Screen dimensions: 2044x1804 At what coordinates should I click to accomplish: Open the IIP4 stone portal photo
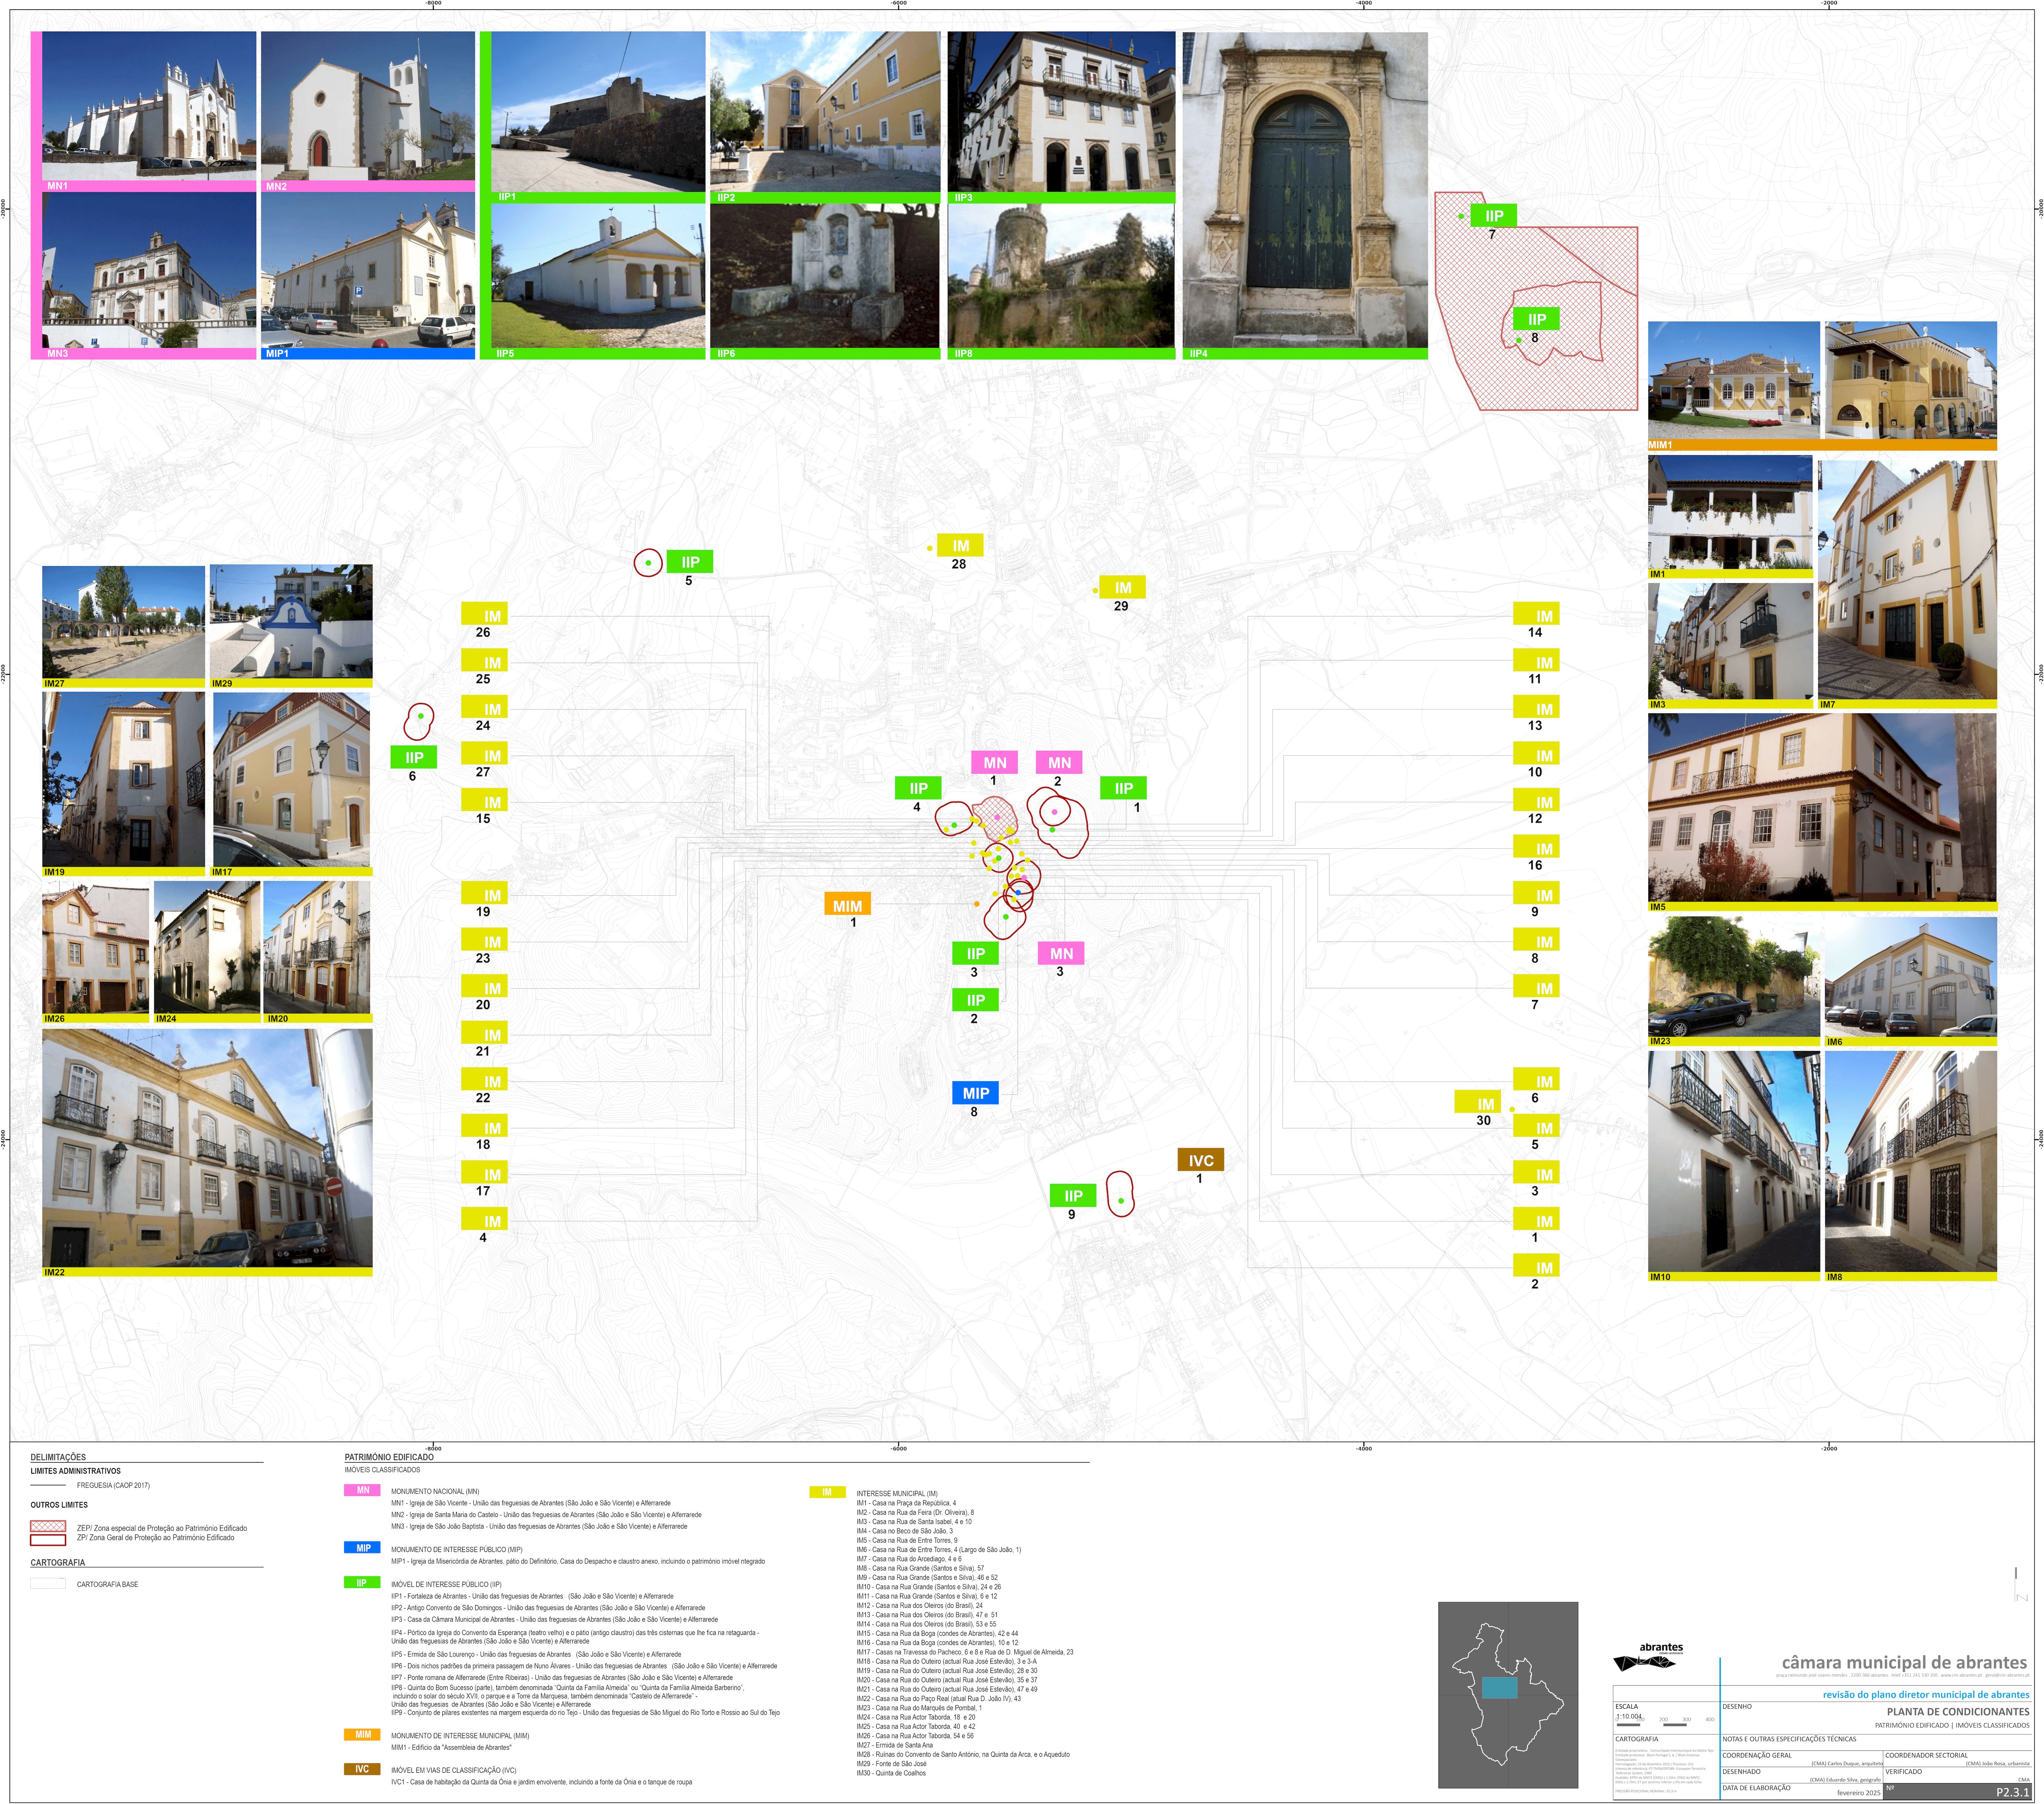tap(1305, 195)
